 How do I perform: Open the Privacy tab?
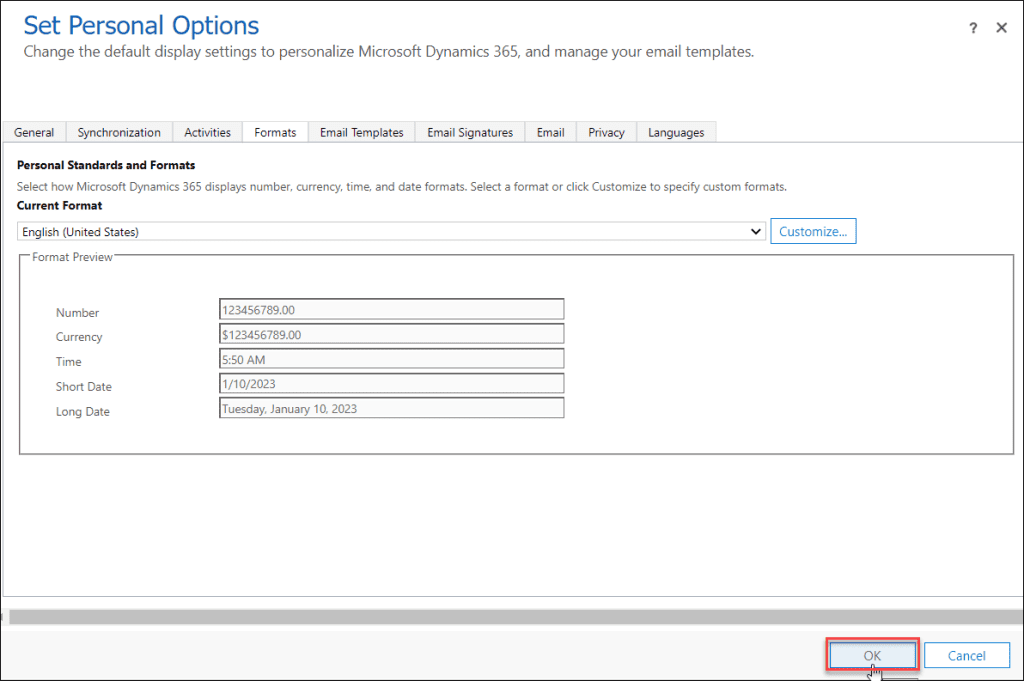pyautogui.click(x=606, y=132)
